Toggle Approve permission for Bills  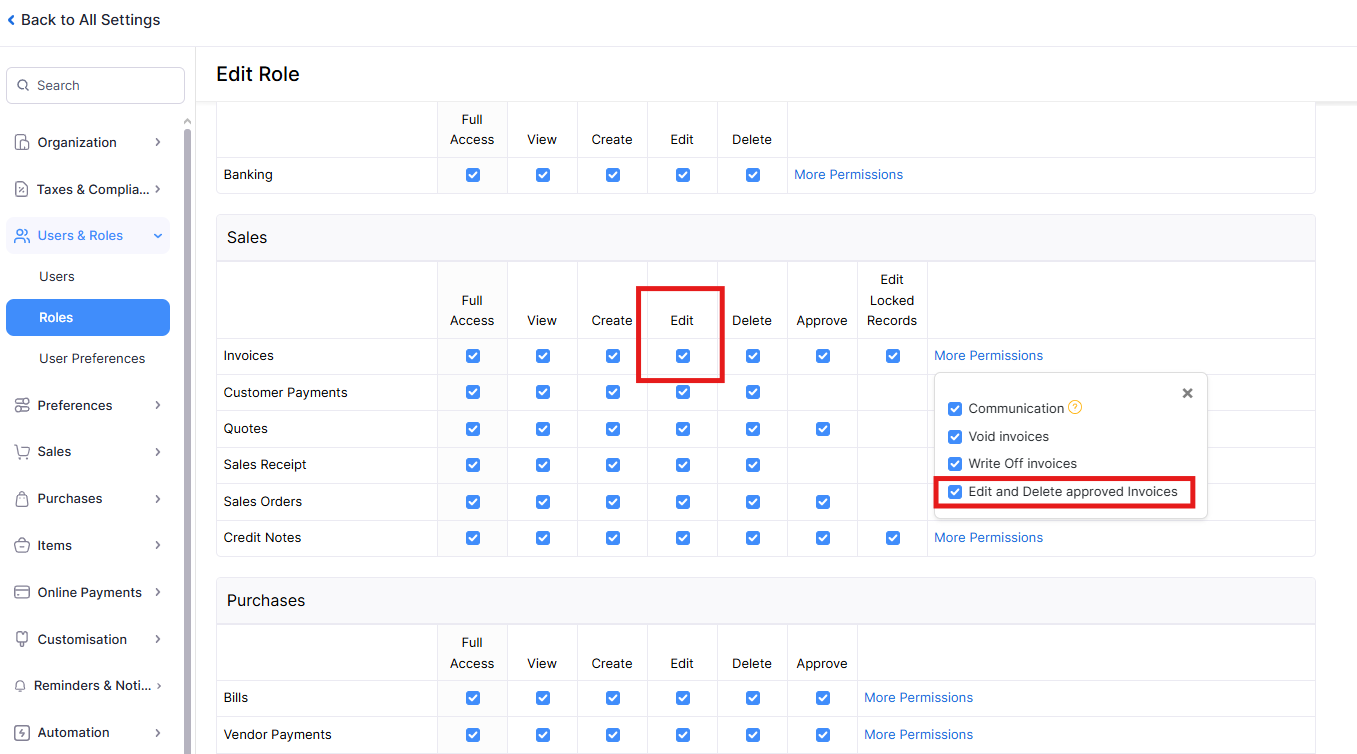click(823, 698)
